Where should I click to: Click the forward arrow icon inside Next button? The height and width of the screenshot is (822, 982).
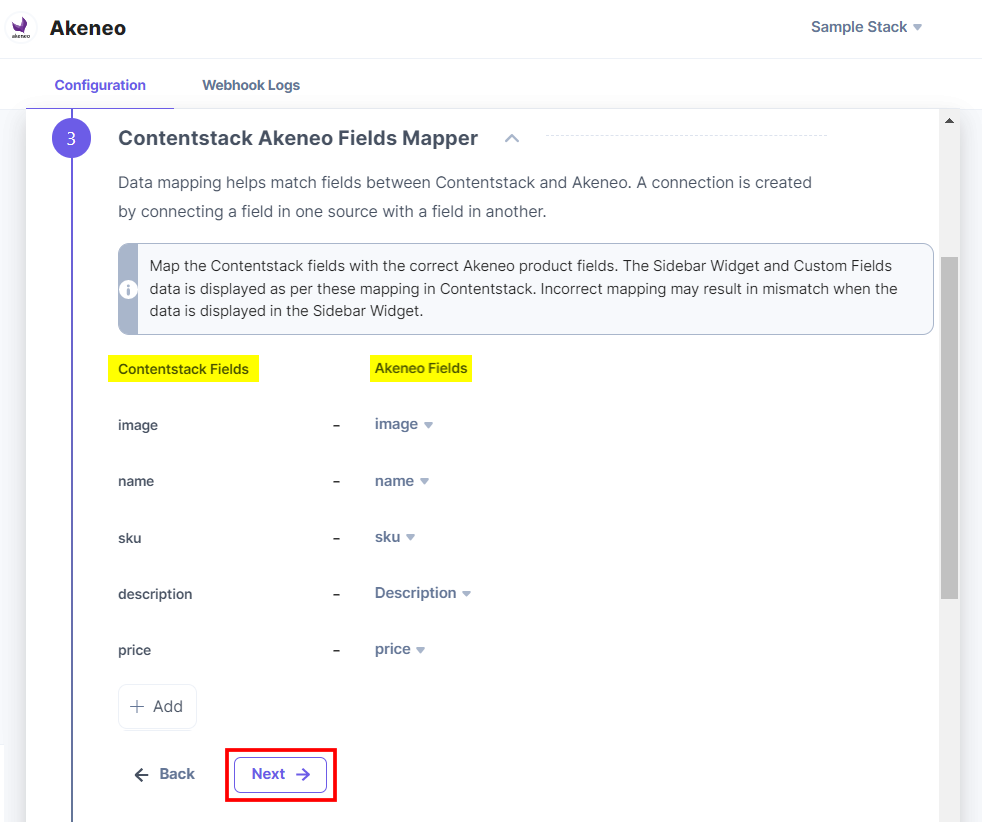click(302, 773)
